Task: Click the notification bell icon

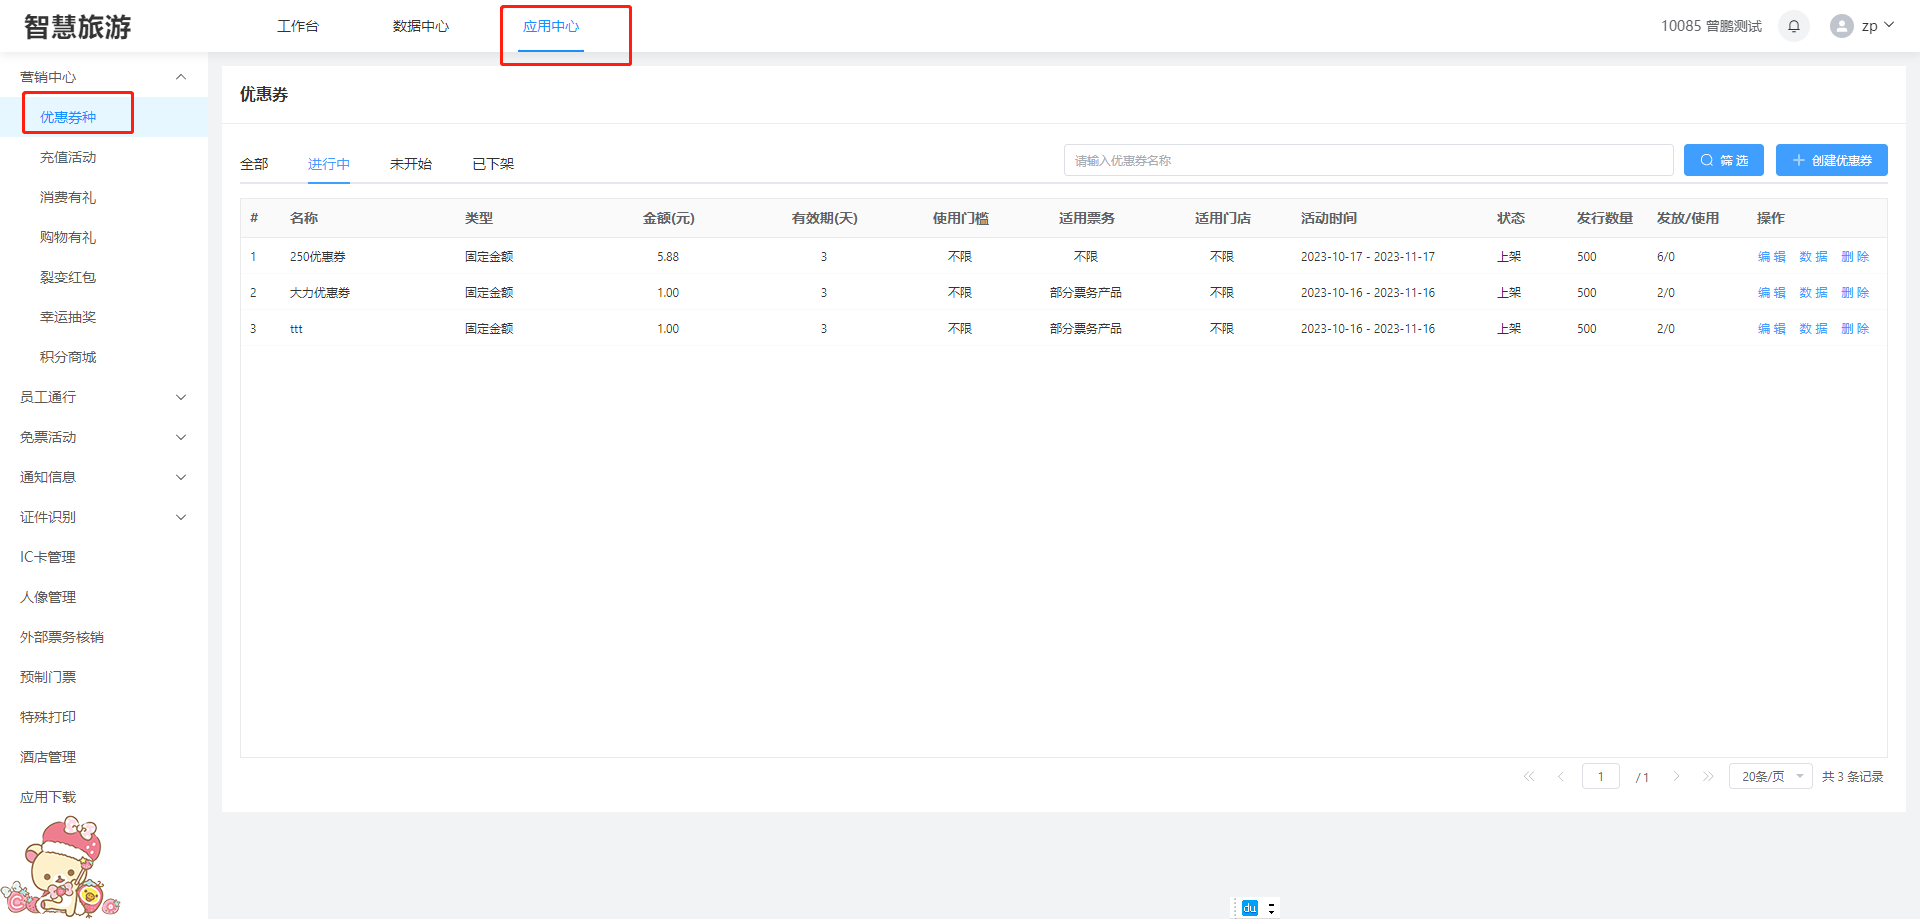Action: (1793, 26)
